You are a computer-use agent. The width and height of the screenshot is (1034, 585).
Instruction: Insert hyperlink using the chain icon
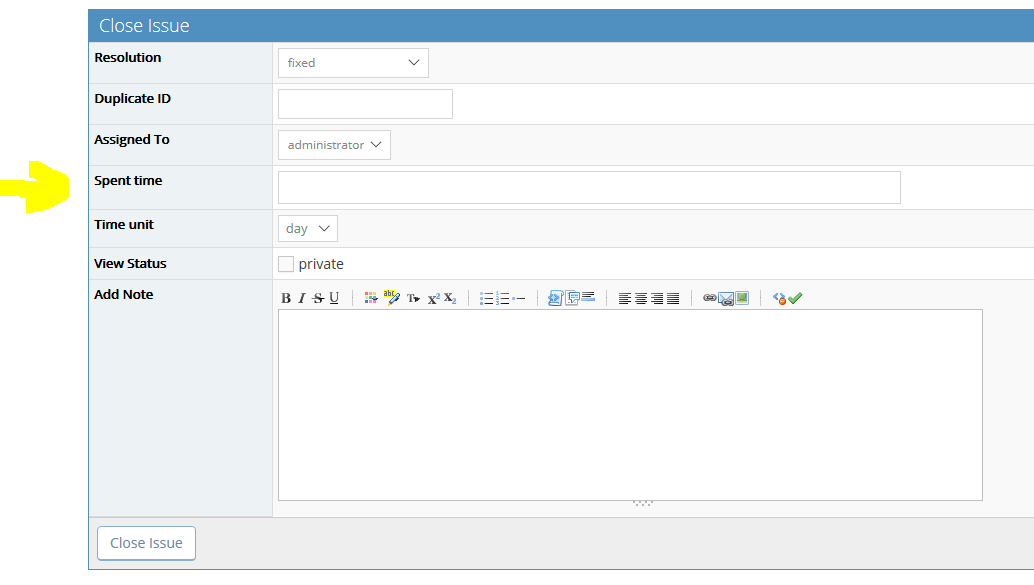(709, 298)
